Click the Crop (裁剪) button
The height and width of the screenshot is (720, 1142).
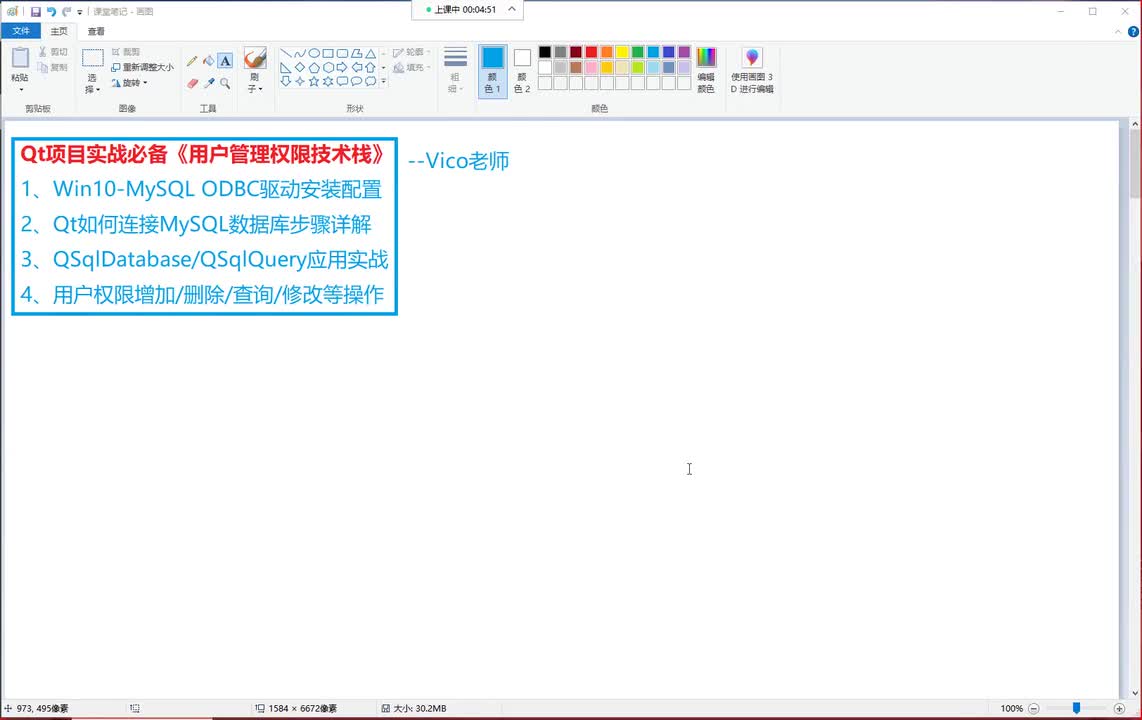pyautogui.click(x=126, y=52)
